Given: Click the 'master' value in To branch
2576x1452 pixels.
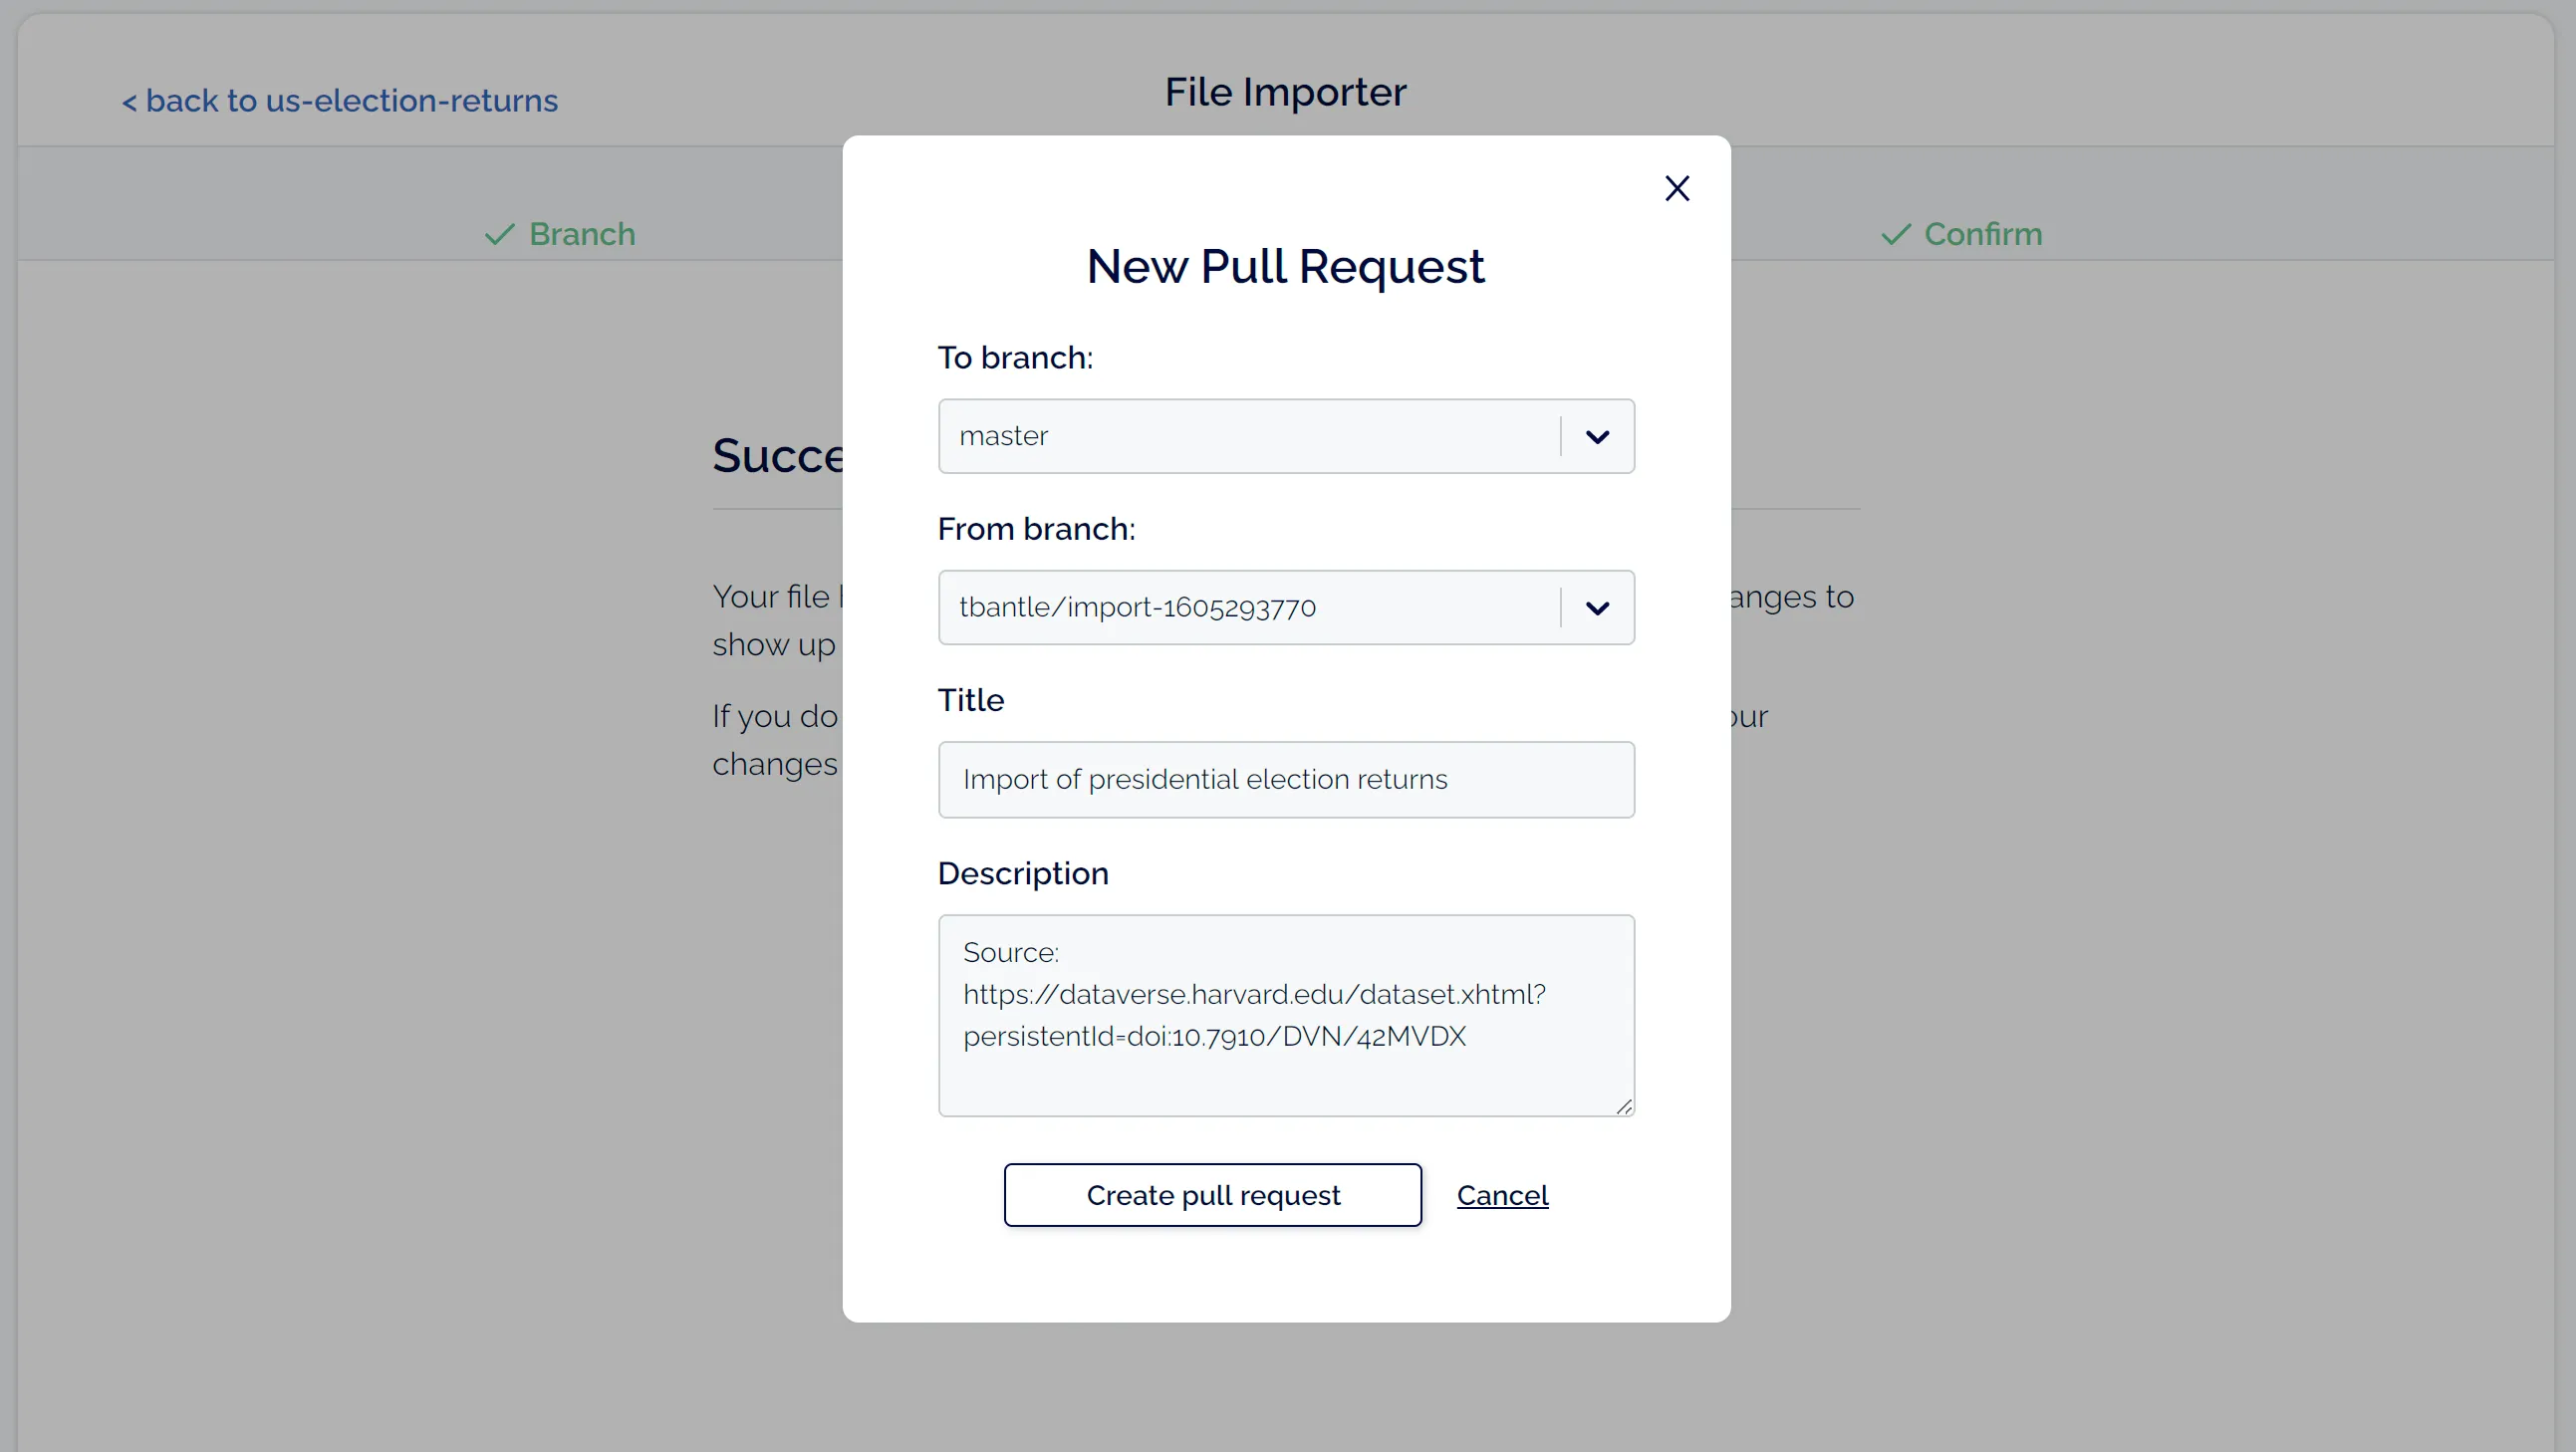Looking at the screenshot, I should click(1003, 436).
